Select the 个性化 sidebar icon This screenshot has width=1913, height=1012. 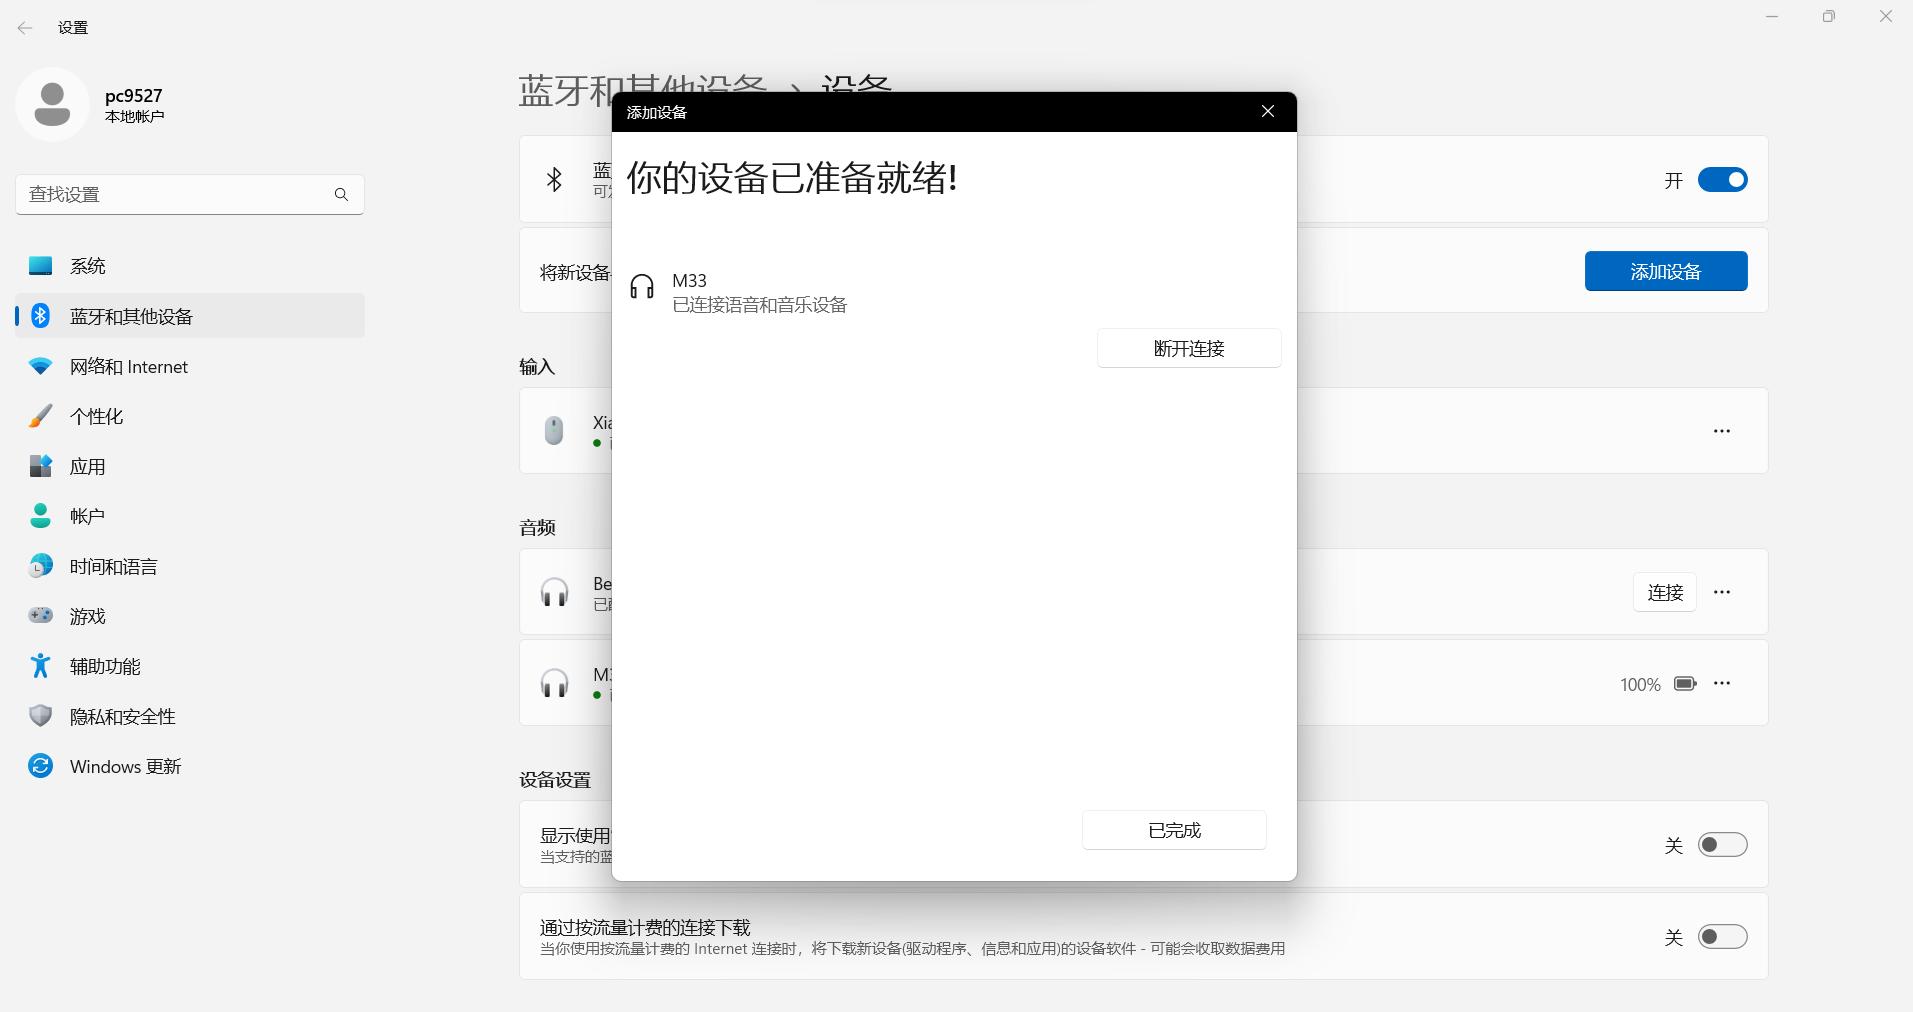point(39,415)
